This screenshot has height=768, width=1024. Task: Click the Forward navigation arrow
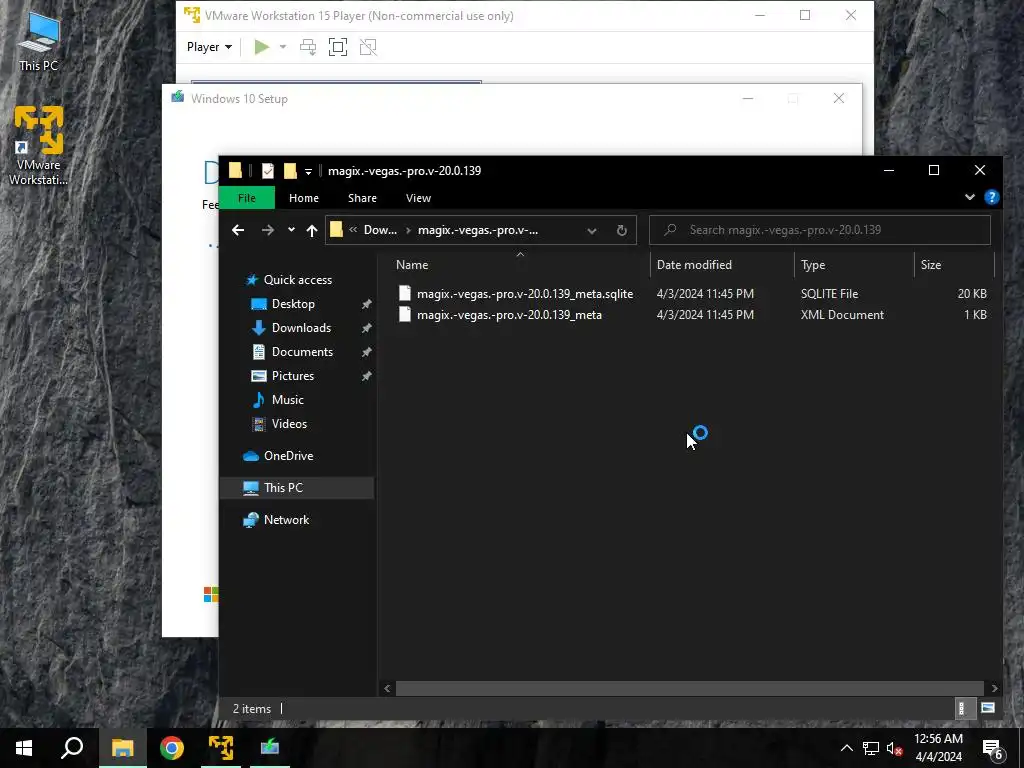click(x=268, y=230)
